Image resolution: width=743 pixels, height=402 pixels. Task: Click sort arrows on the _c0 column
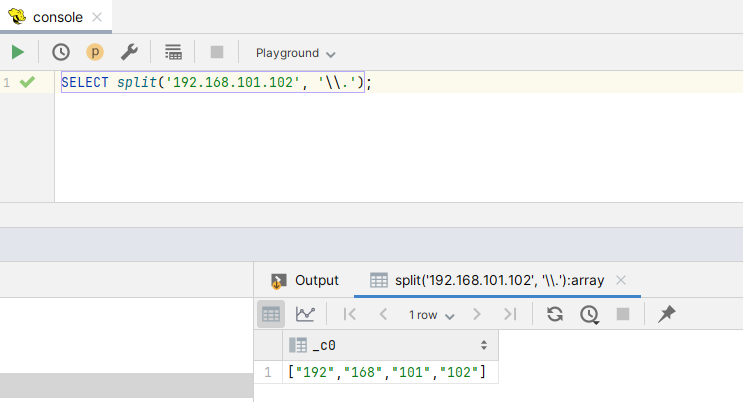[484, 345]
